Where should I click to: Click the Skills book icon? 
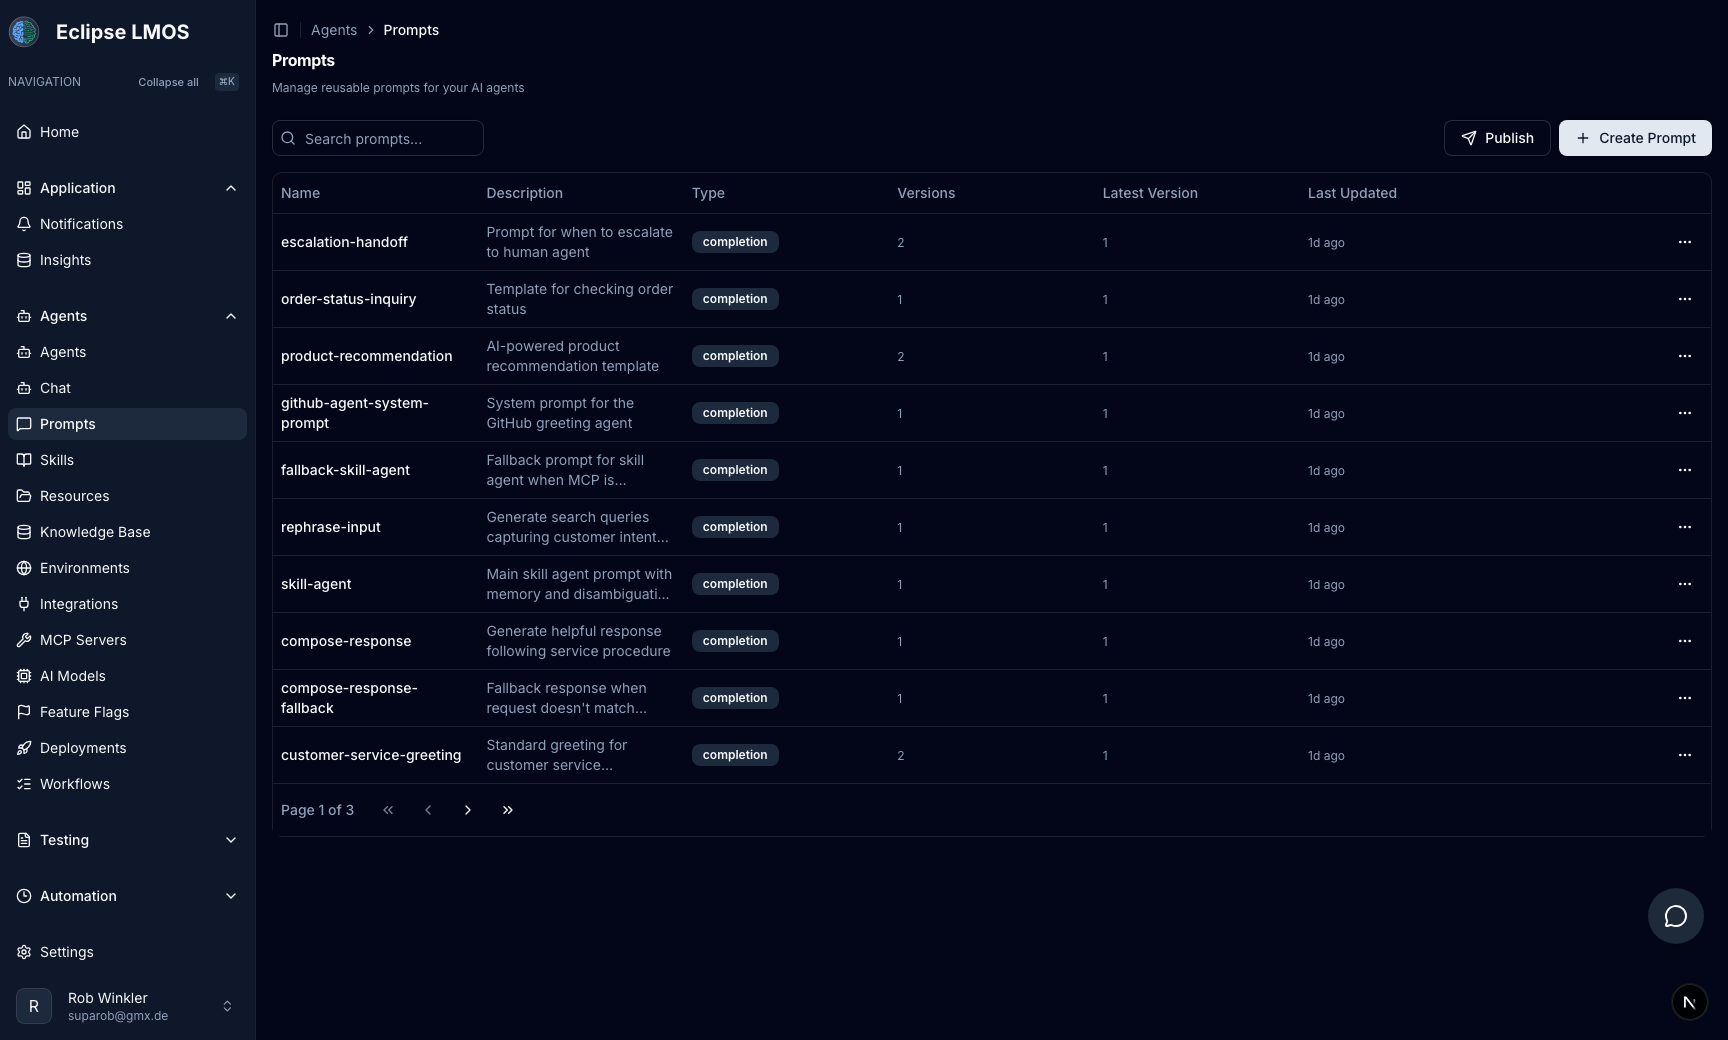pos(24,460)
